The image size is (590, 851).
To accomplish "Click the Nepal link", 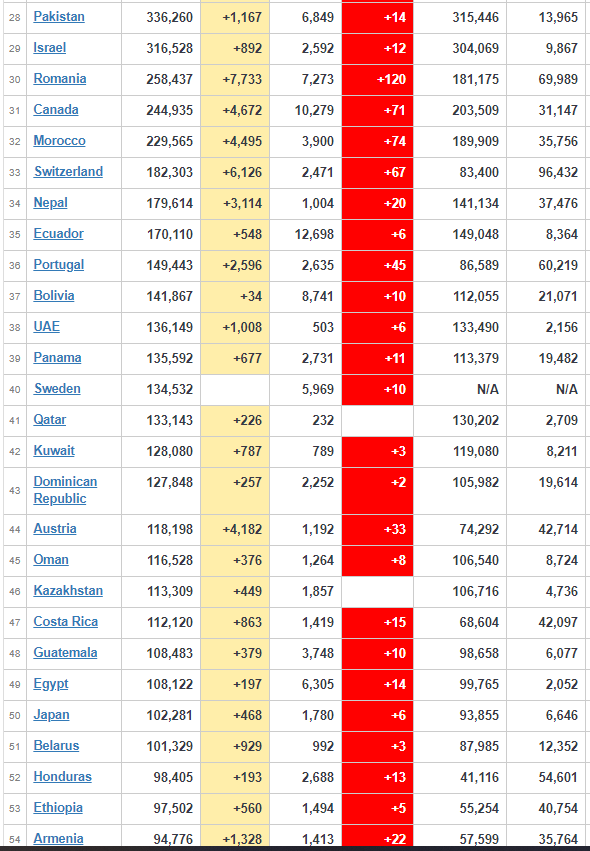I will point(50,203).
